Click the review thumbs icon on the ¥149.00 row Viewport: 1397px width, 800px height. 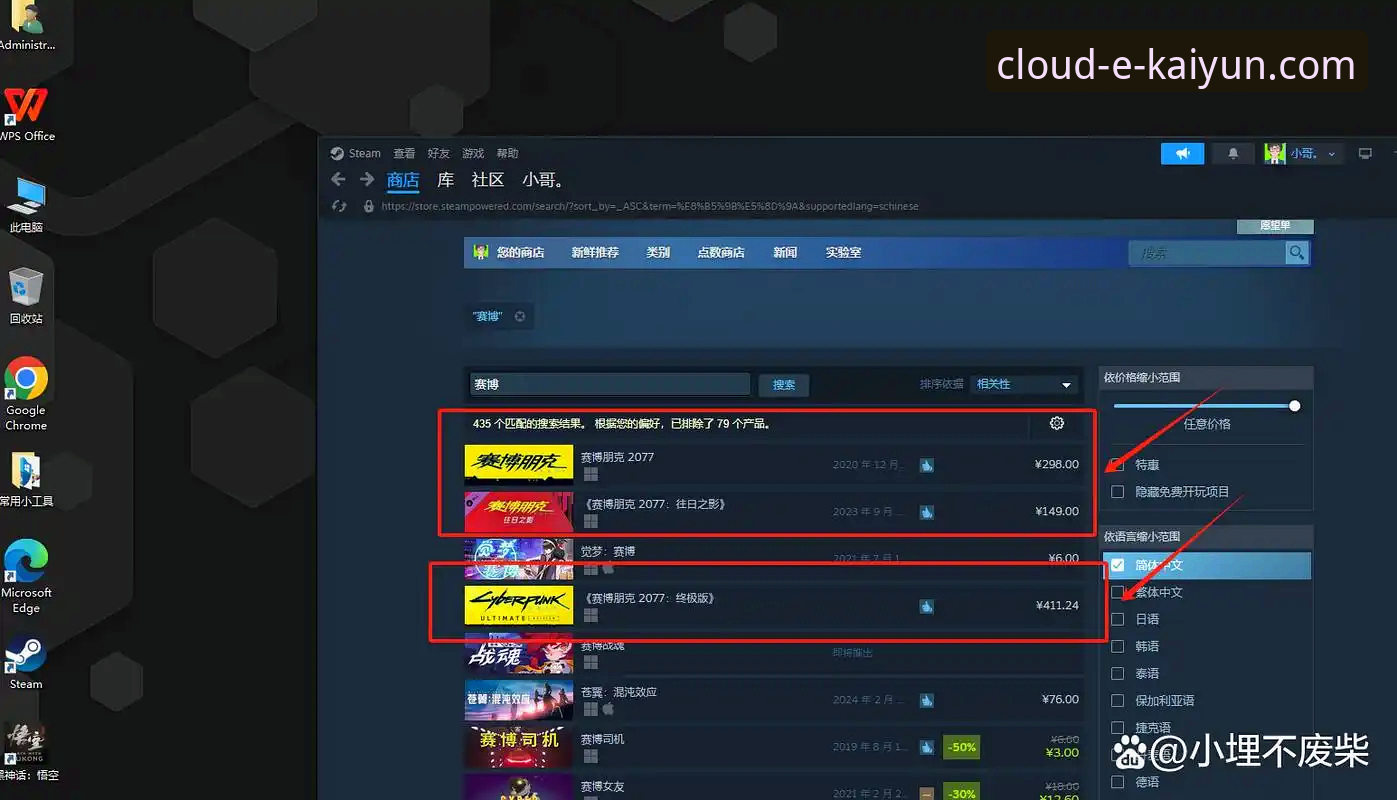(927, 512)
